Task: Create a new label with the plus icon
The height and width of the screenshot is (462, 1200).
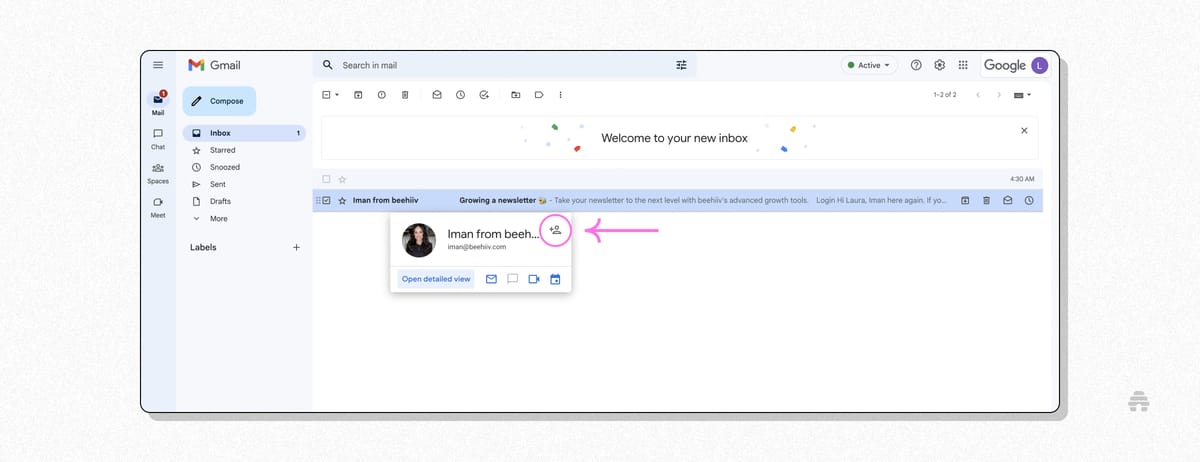Action: pyautogui.click(x=296, y=247)
